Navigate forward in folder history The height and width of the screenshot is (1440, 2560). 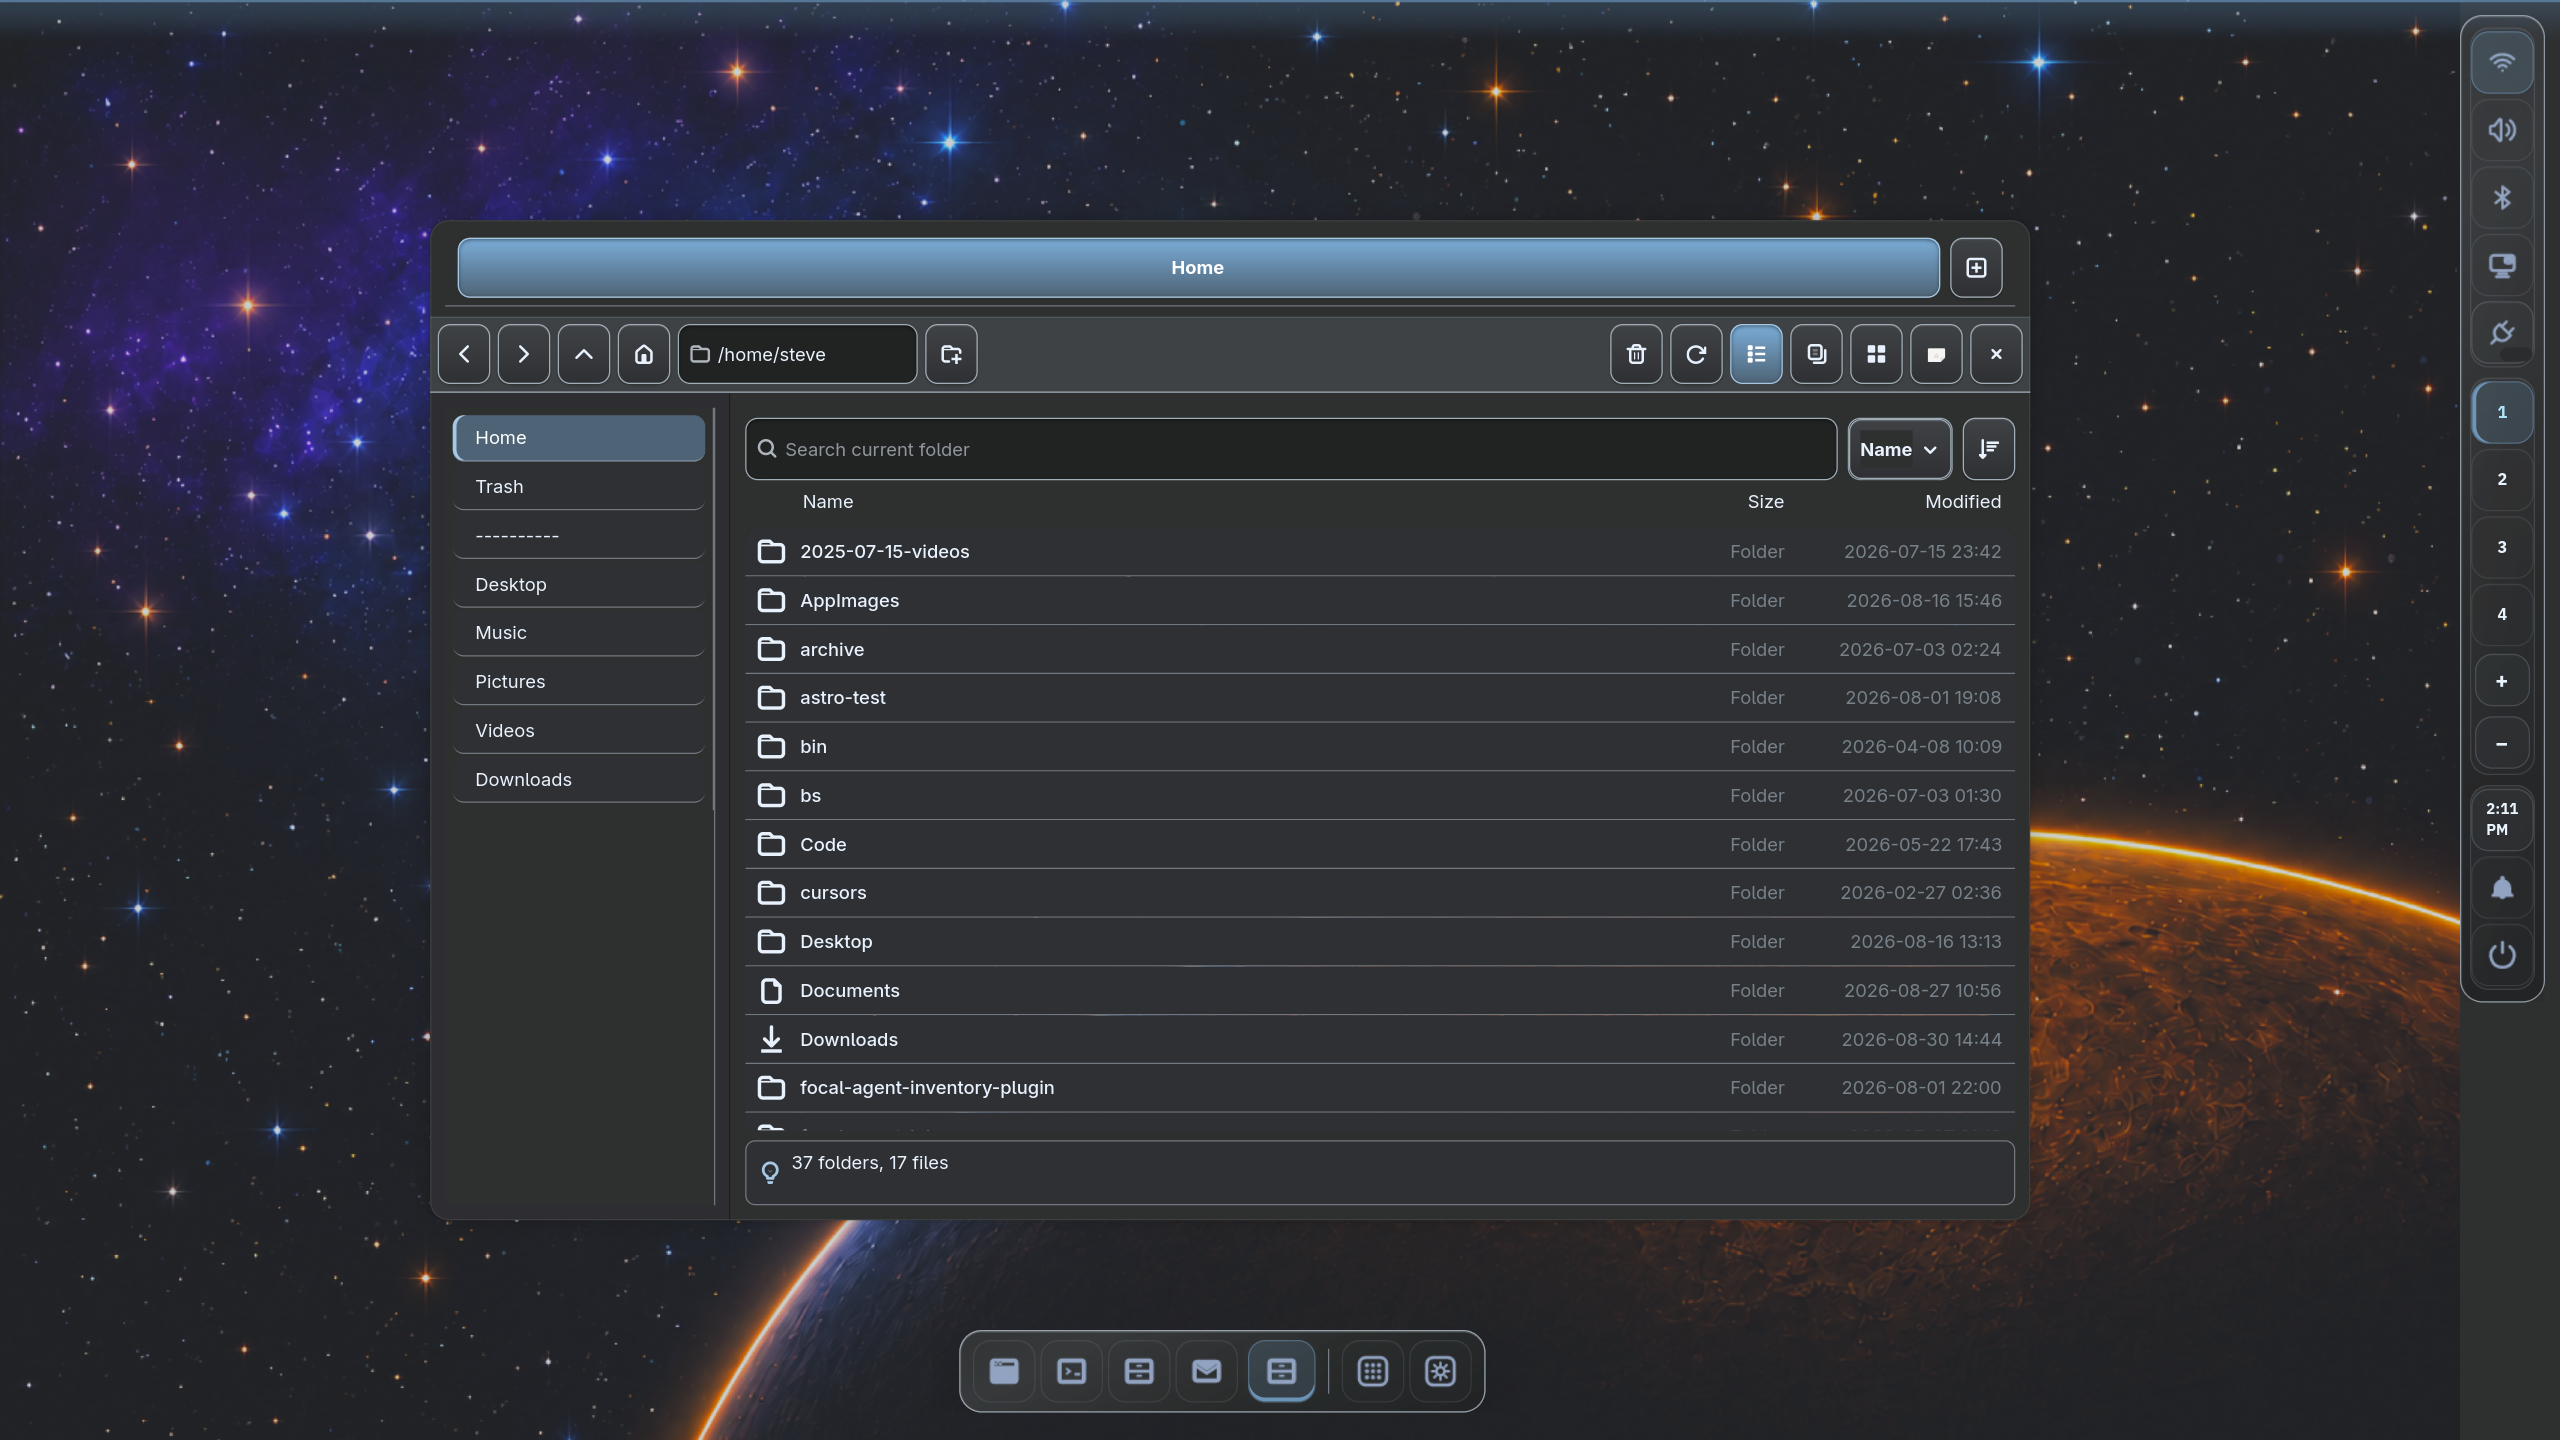click(x=524, y=354)
